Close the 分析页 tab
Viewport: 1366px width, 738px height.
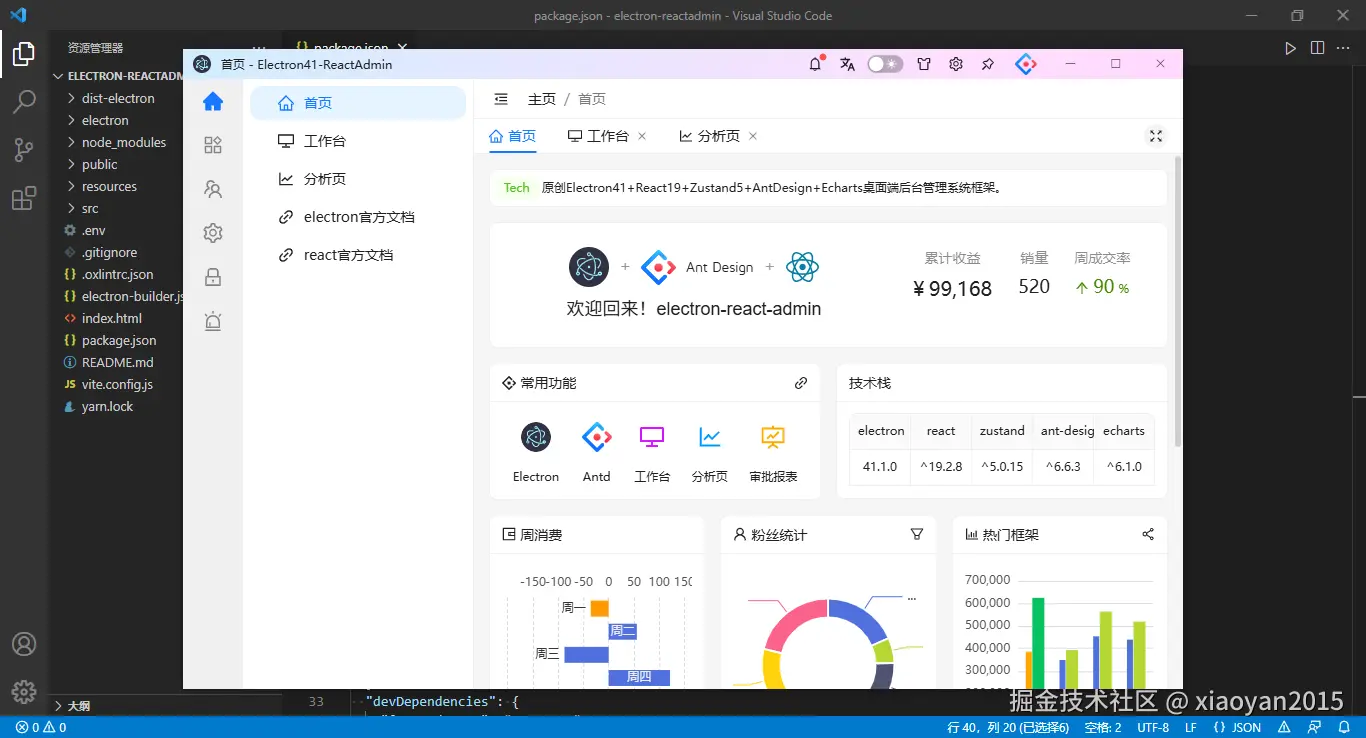753,136
